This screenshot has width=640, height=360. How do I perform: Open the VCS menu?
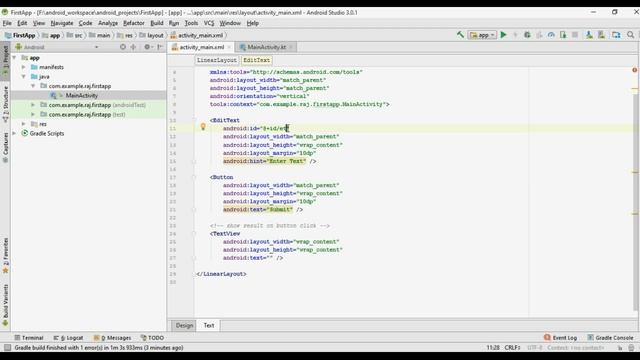coord(209,23)
